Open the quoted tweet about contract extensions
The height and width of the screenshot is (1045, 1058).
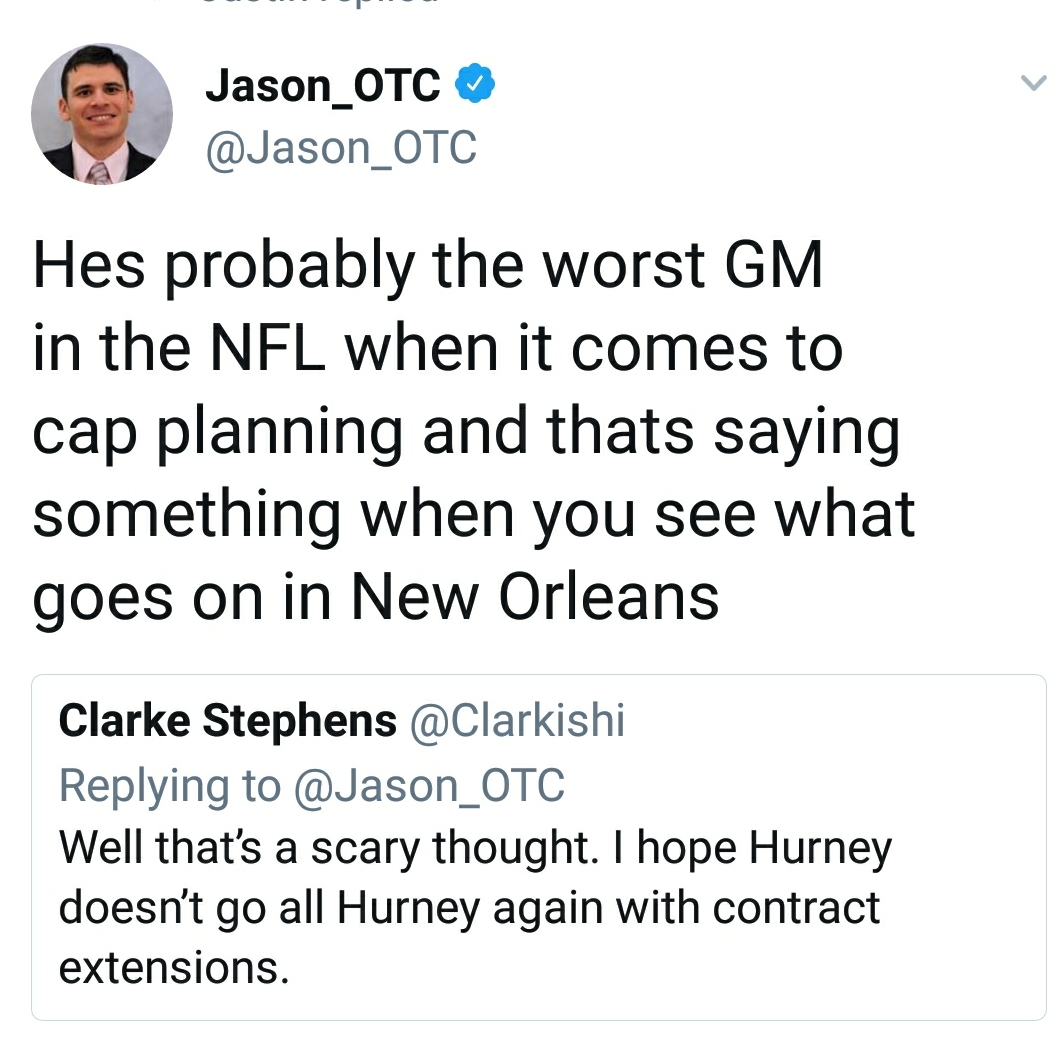click(538, 847)
